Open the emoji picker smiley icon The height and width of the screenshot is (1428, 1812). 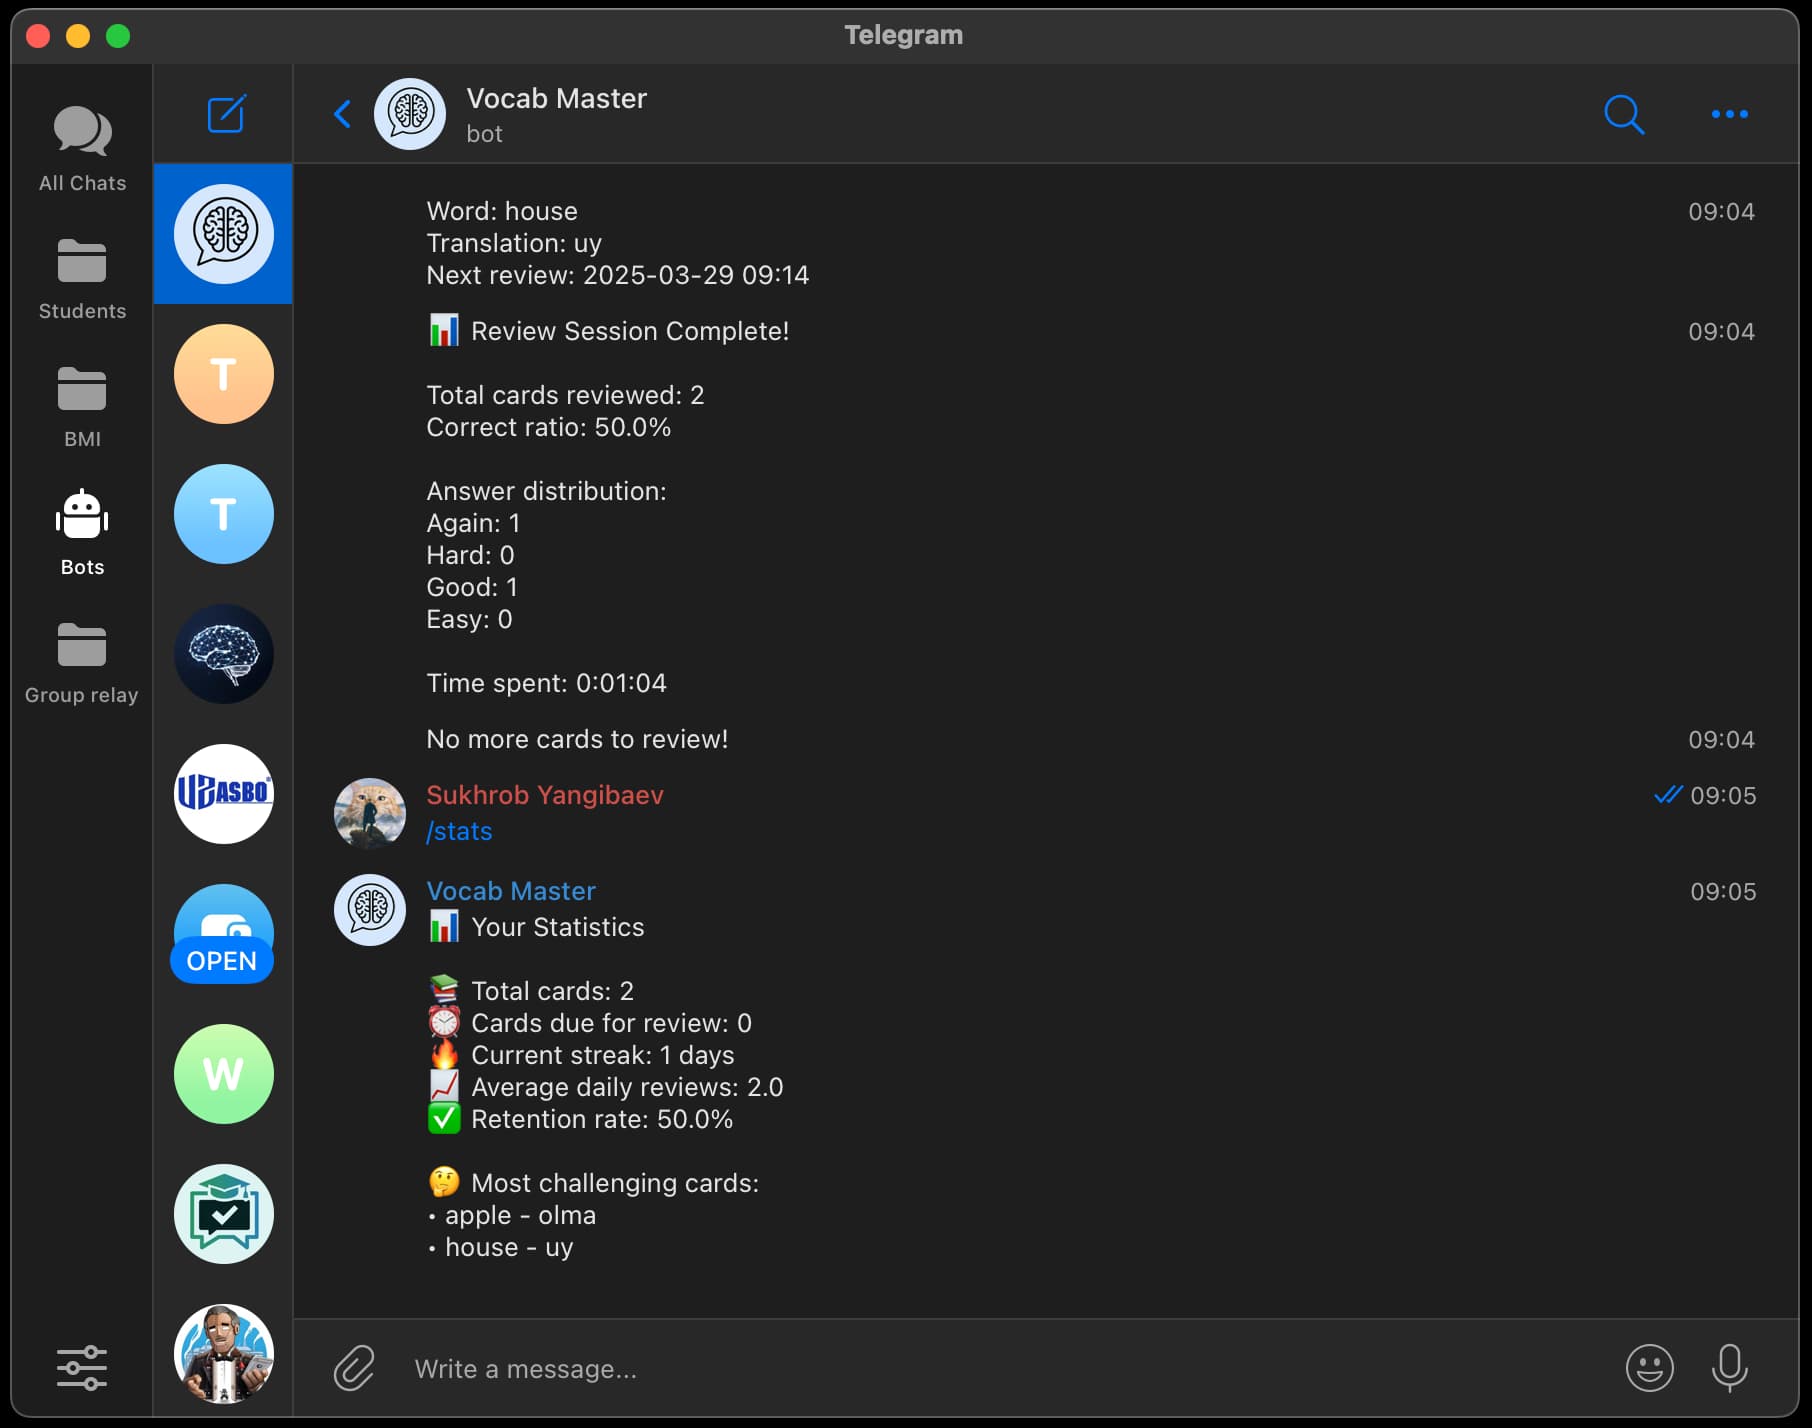[x=1650, y=1368]
